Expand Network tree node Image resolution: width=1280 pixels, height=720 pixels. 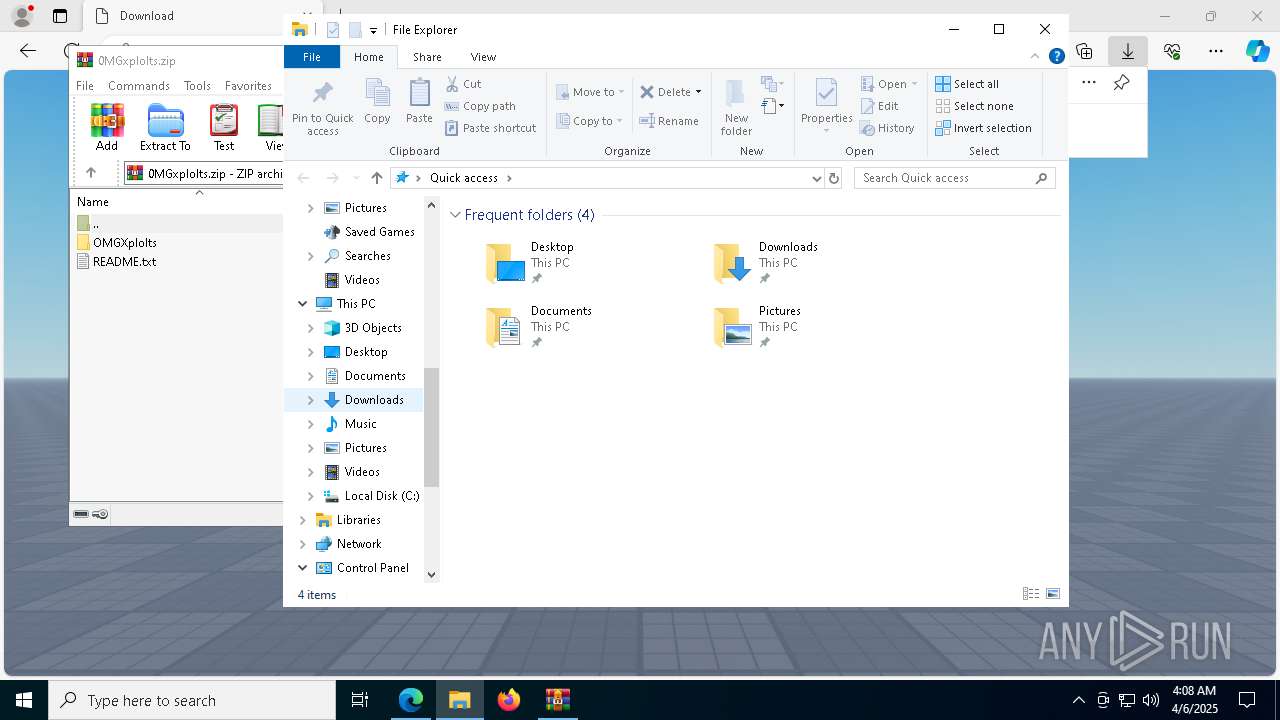303,544
